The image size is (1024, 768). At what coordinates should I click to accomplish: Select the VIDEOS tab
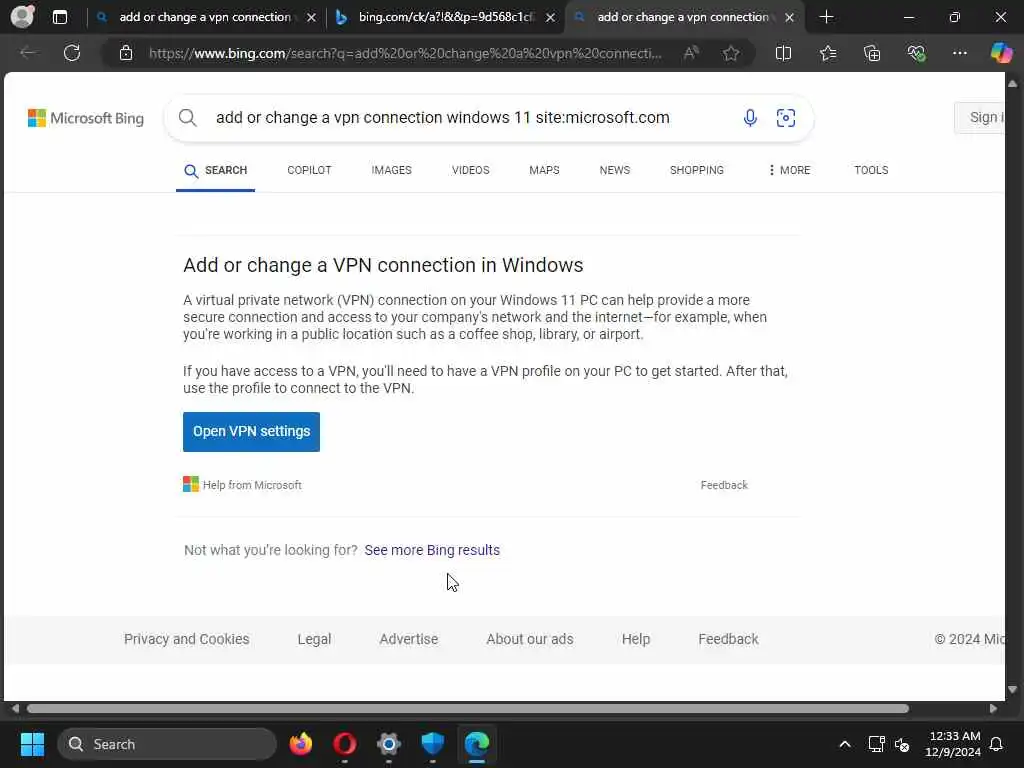click(470, 170)
